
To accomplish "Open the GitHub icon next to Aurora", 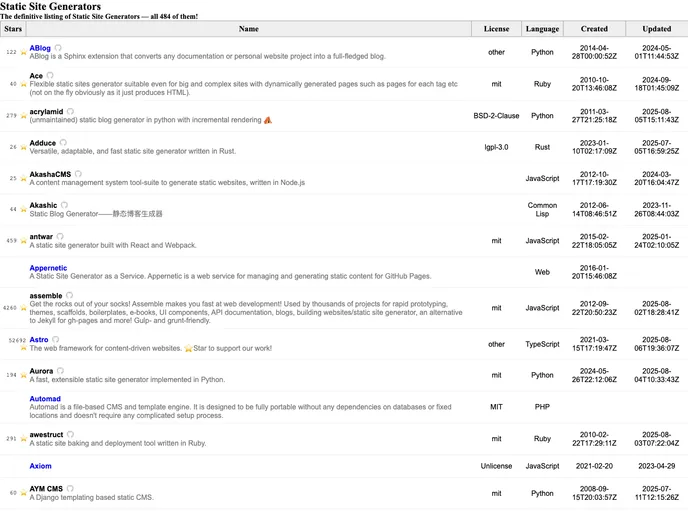I will tap(61, 371).
